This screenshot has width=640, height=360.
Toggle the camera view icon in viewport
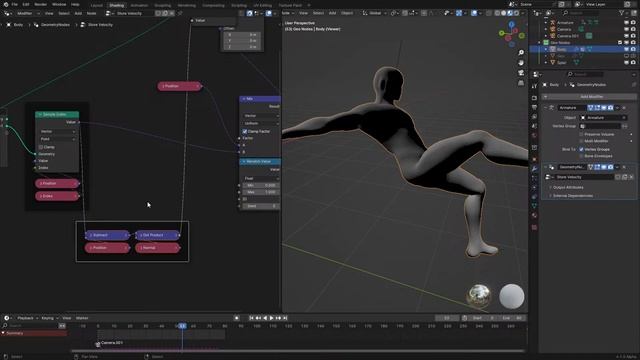tap(521, 73)
